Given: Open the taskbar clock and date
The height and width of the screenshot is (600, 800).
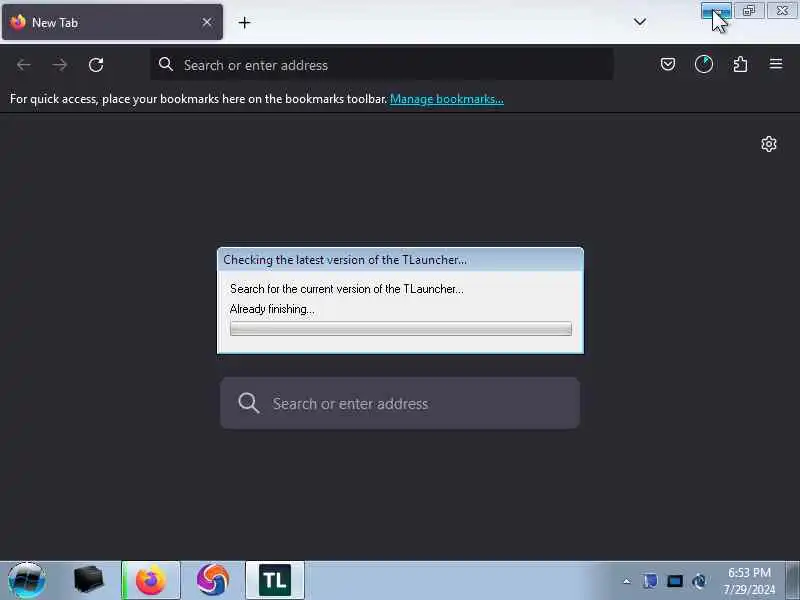Looking at the screenshot, I should tap(749, 581).
